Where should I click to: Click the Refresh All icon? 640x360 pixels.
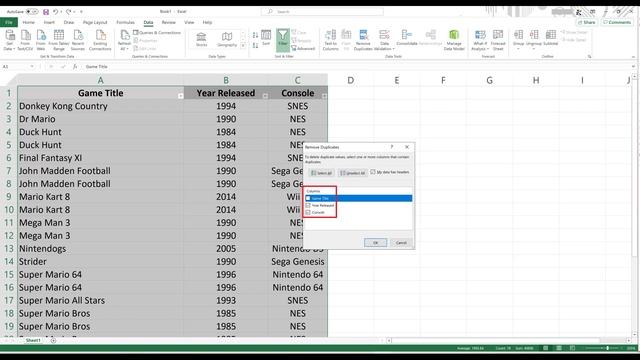pos(124,36)
